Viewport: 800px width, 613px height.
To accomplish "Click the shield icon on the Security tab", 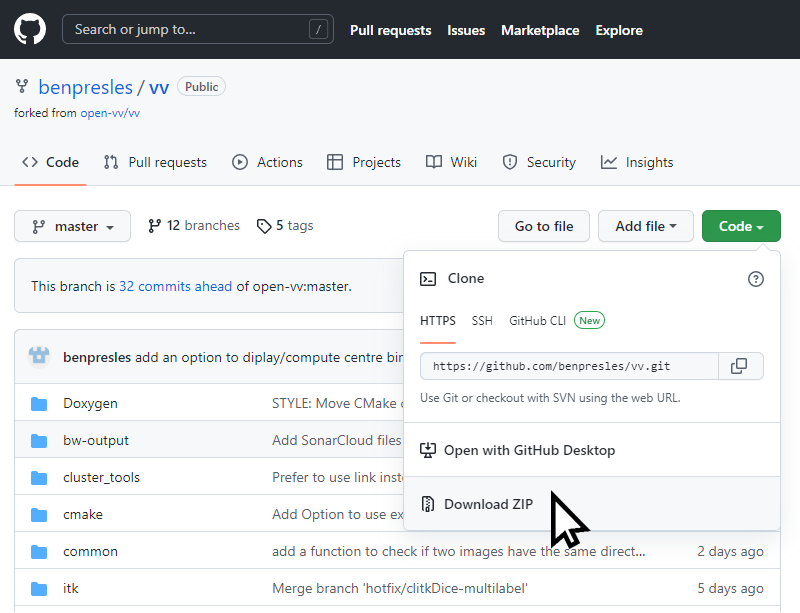I will tap(510, 162).
